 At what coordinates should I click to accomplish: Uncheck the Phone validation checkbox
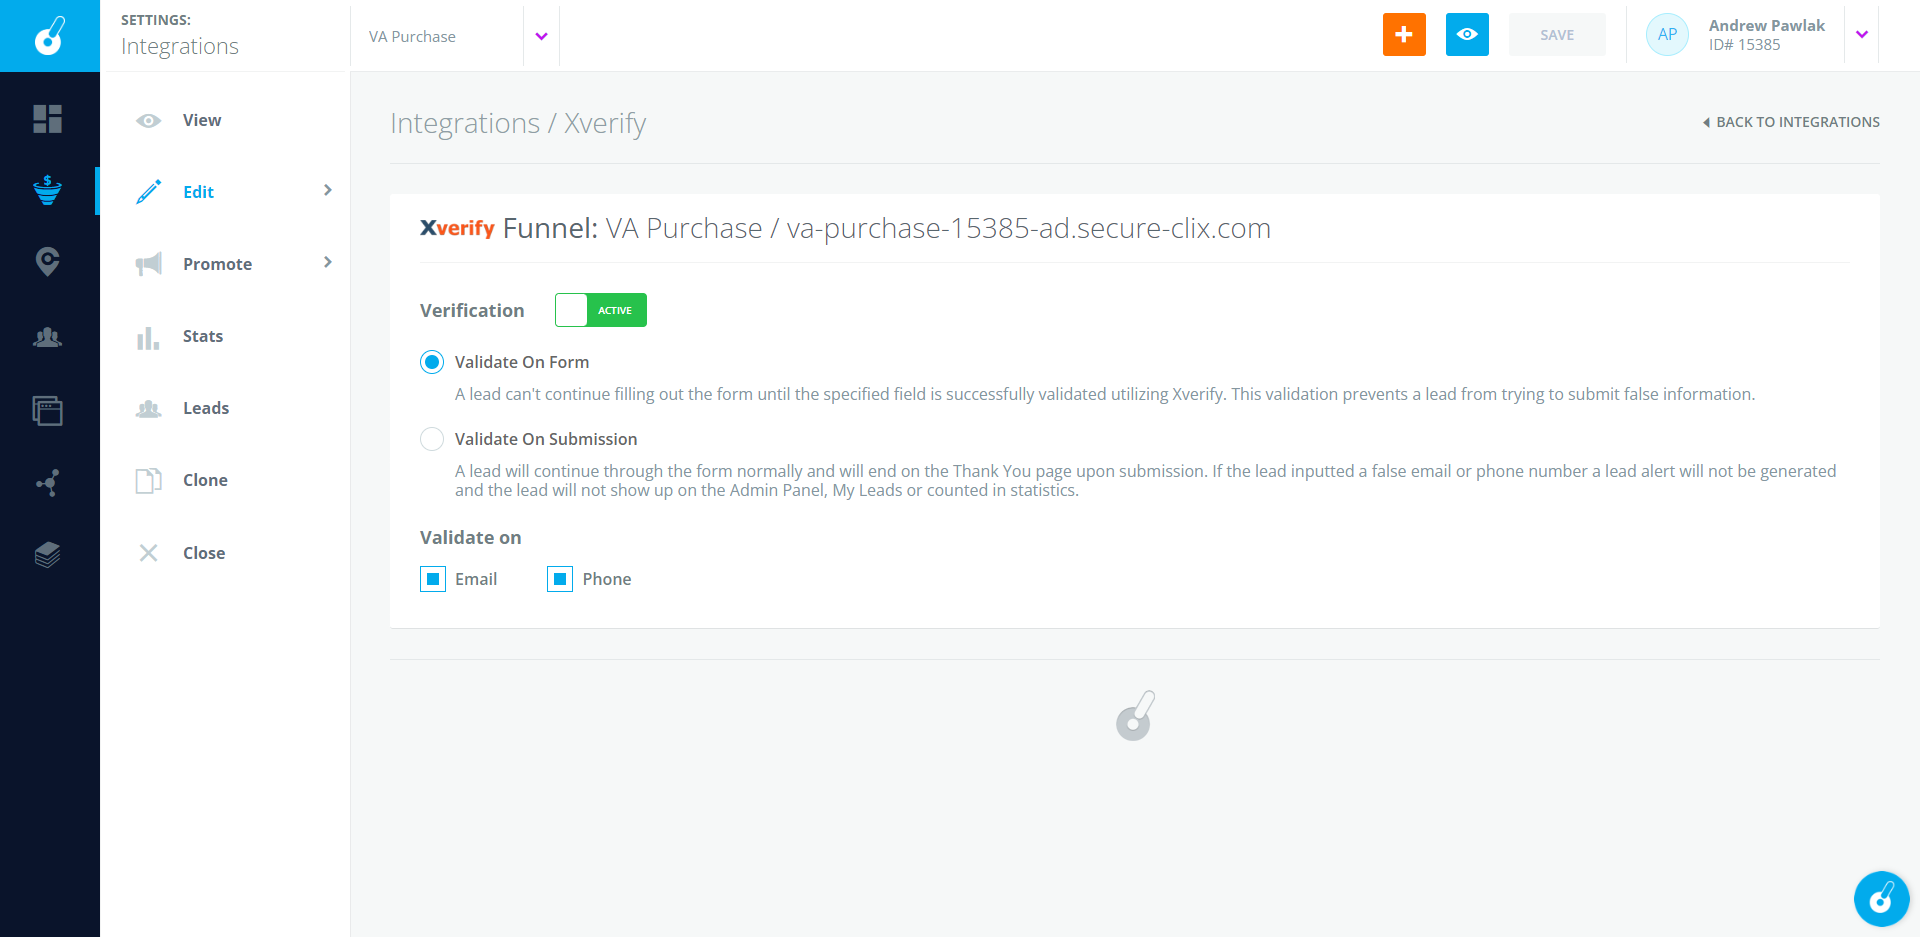[x=560, y=579]
